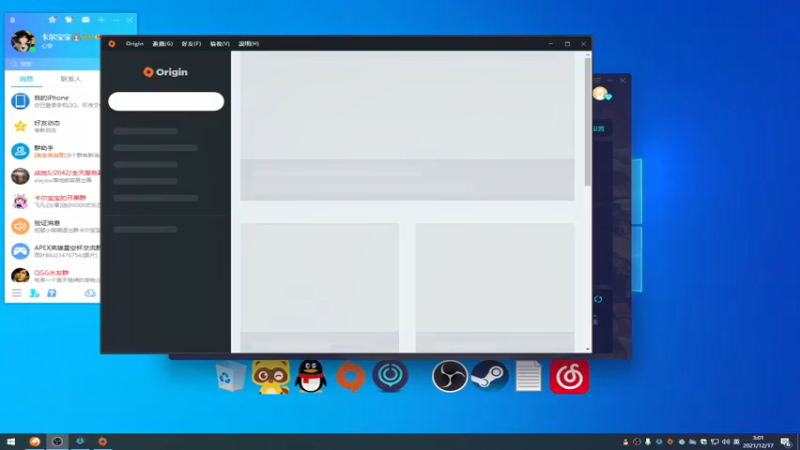The width and height of the screenshot is (800, 450).
Task: Click the microphone icon in the tray
Action: [648, 442]
